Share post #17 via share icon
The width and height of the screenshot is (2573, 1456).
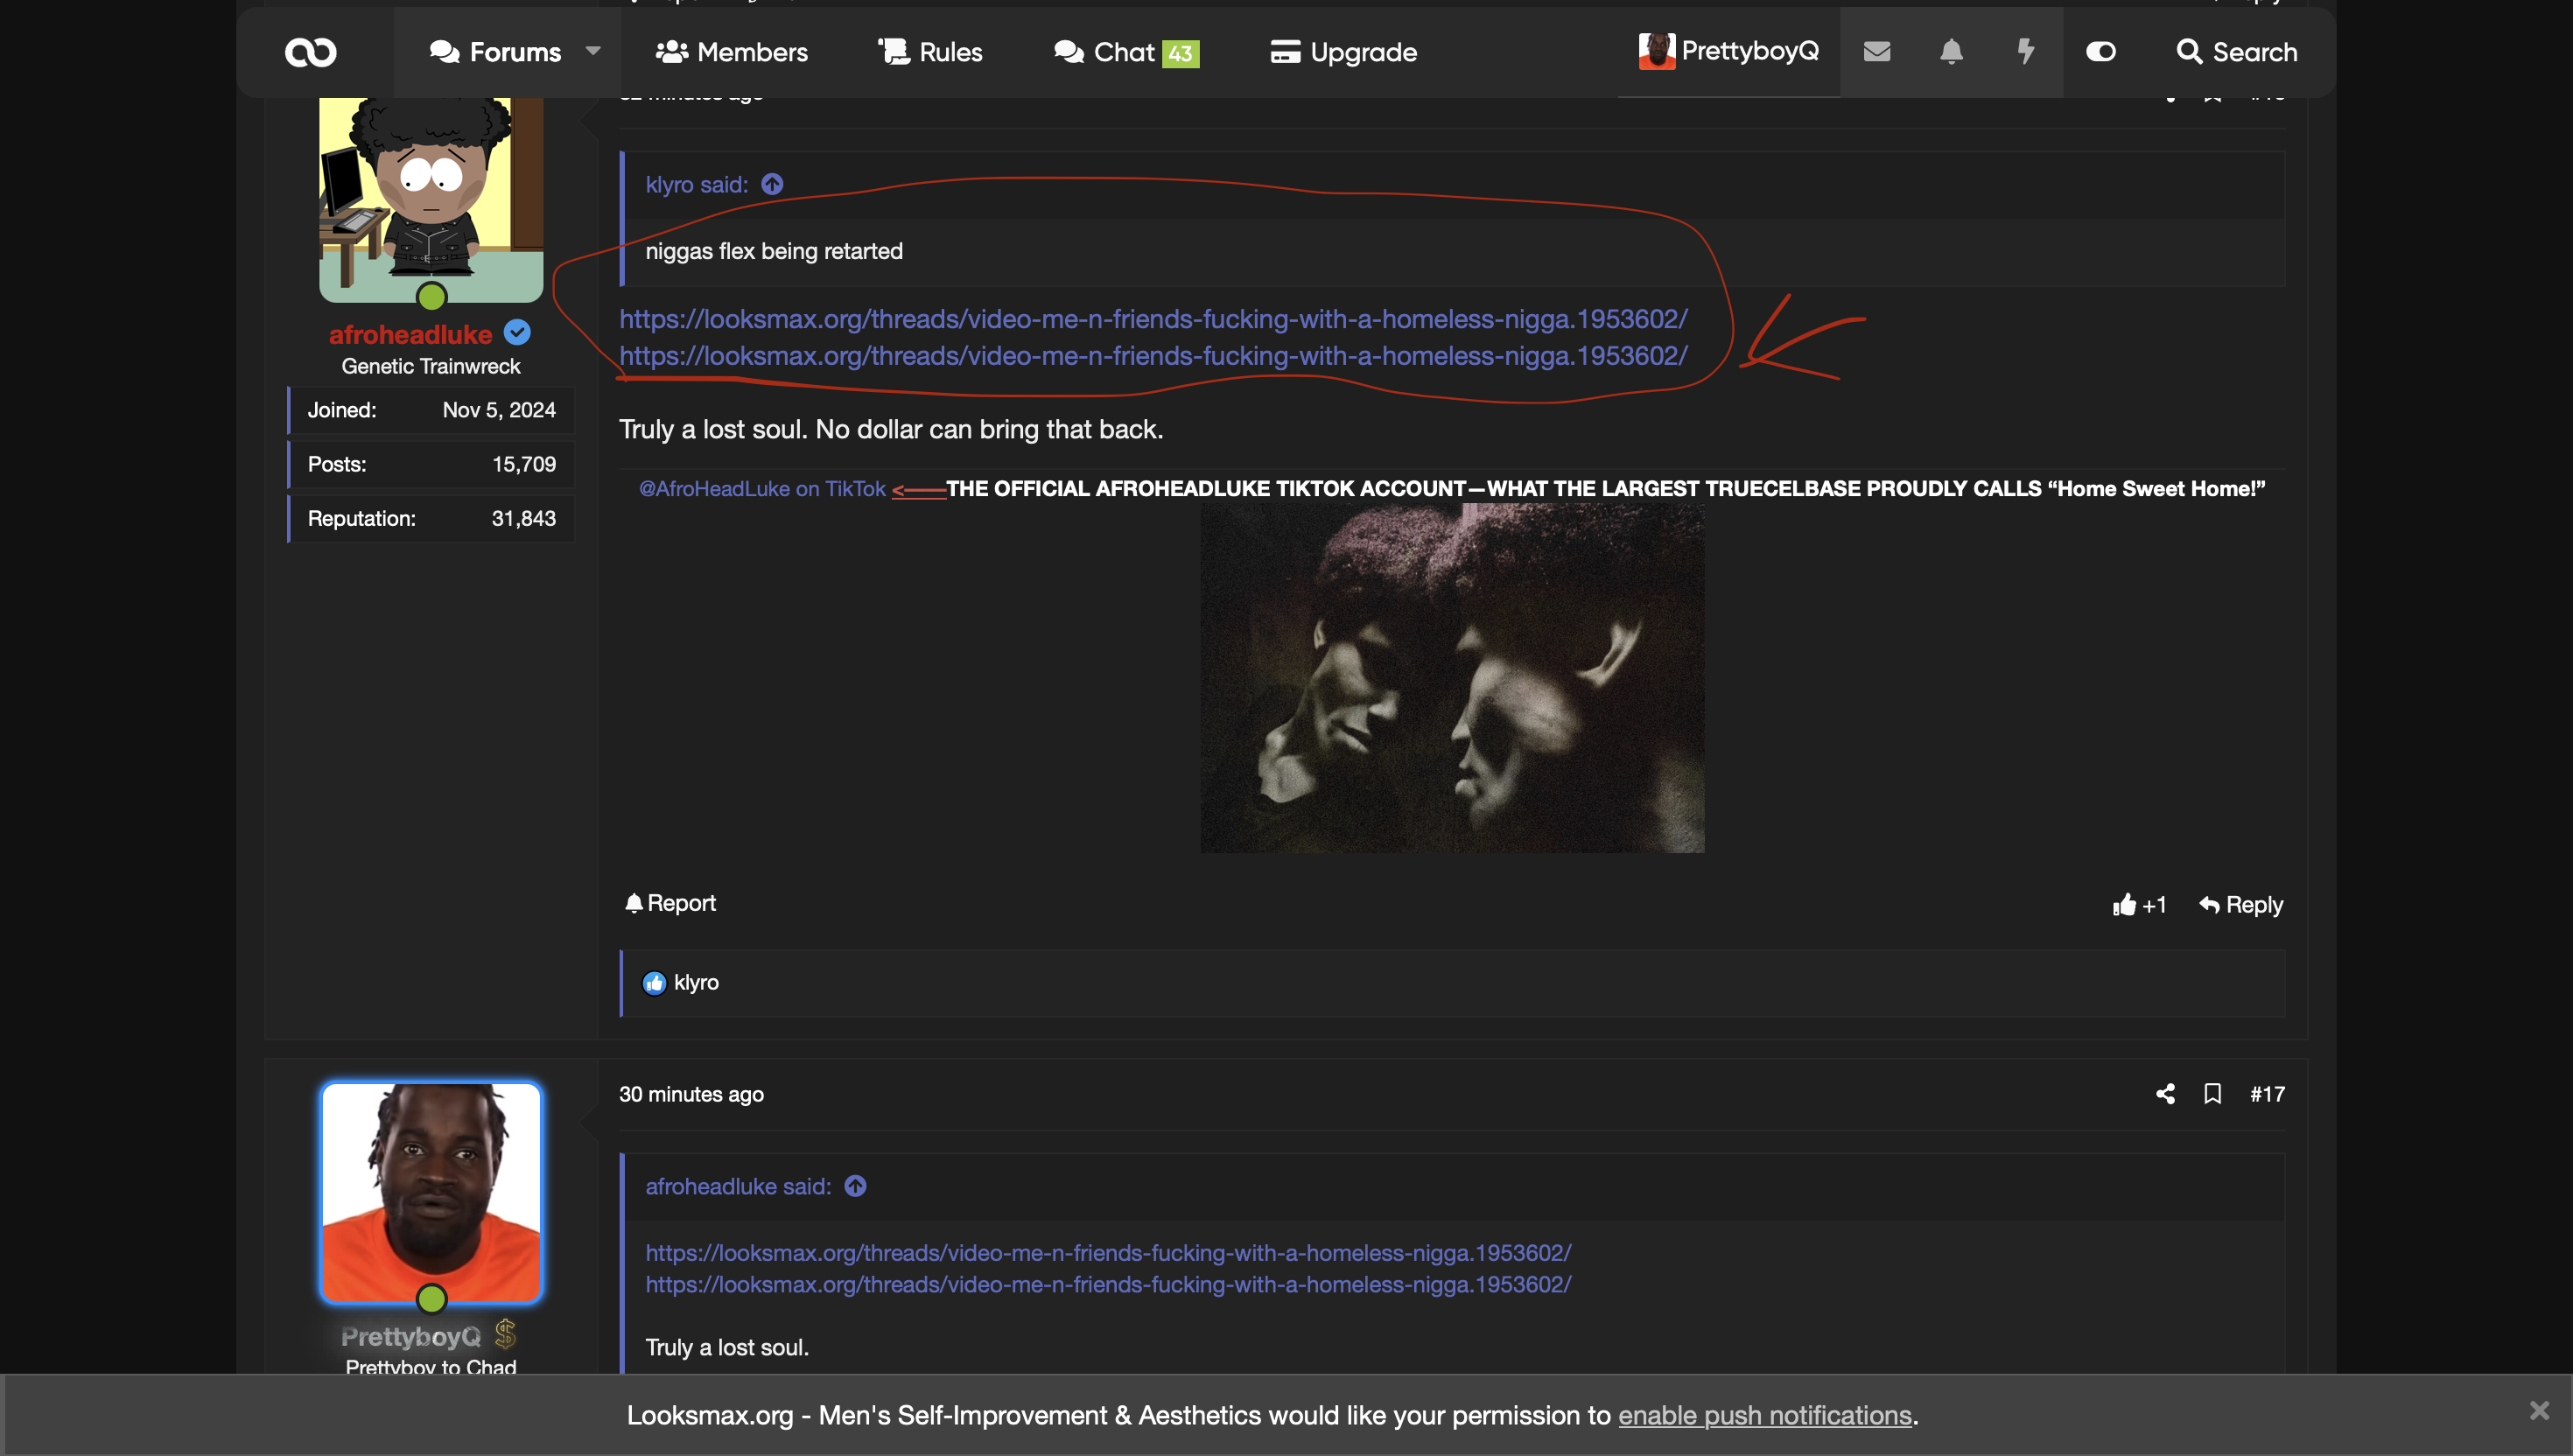tap(2165, 1094)
